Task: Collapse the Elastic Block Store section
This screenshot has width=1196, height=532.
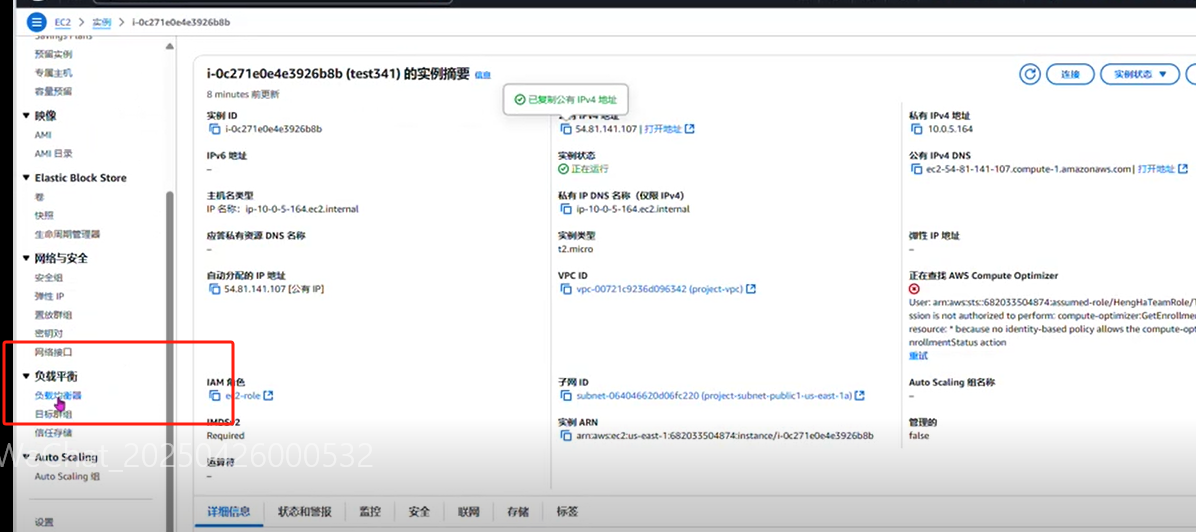Action: click(x=27, y=178)
